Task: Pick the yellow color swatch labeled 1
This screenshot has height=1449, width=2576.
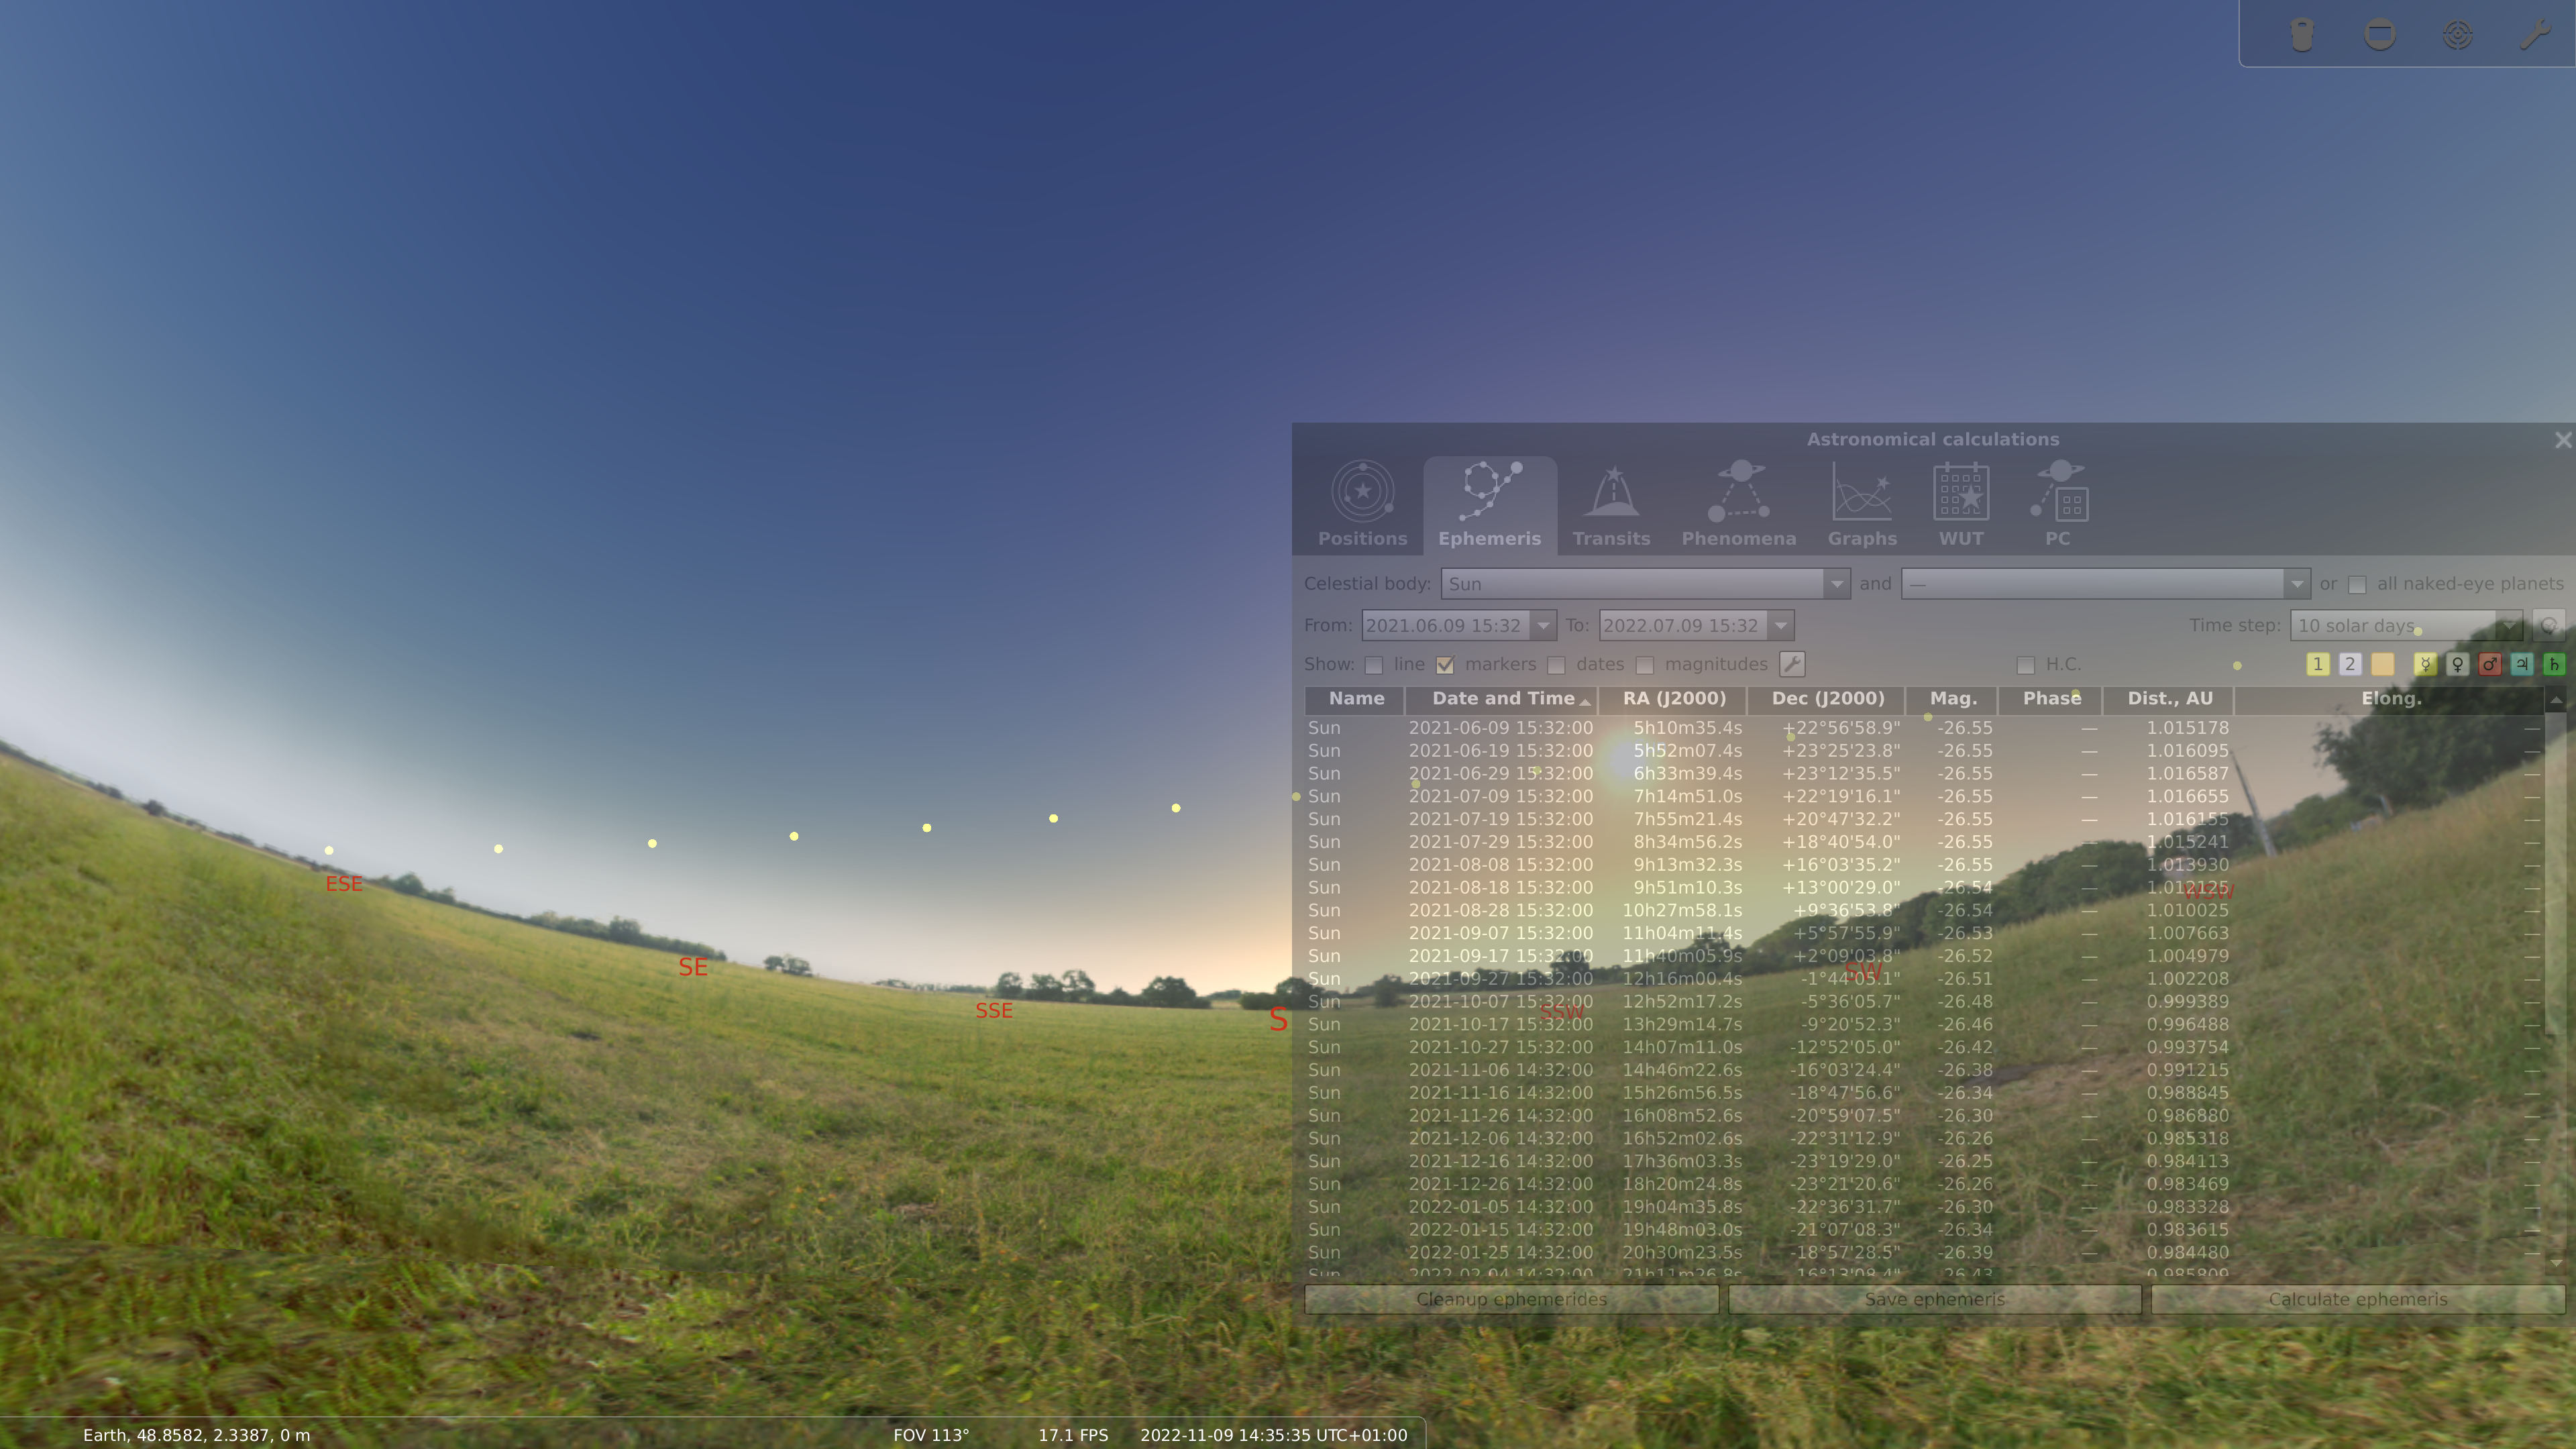Action: click(2318, 664)
